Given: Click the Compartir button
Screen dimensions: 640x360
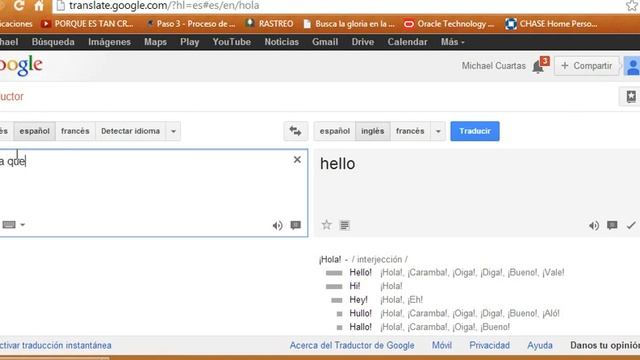Looking at the screenshot, I should pos(587,66).
